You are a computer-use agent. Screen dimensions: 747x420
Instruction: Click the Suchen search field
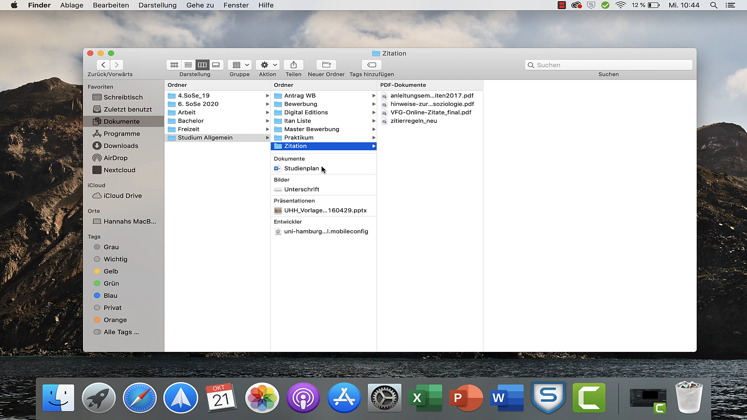pos(612,65)
